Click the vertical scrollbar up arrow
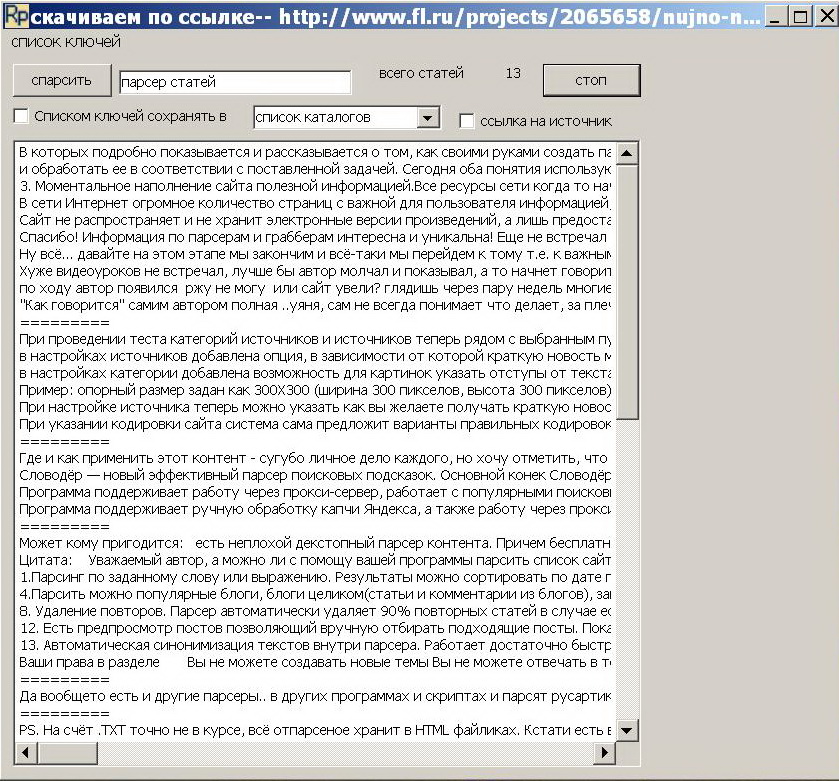Image resolution: width=839 pixels, height=781 pixels. [627, 154]
